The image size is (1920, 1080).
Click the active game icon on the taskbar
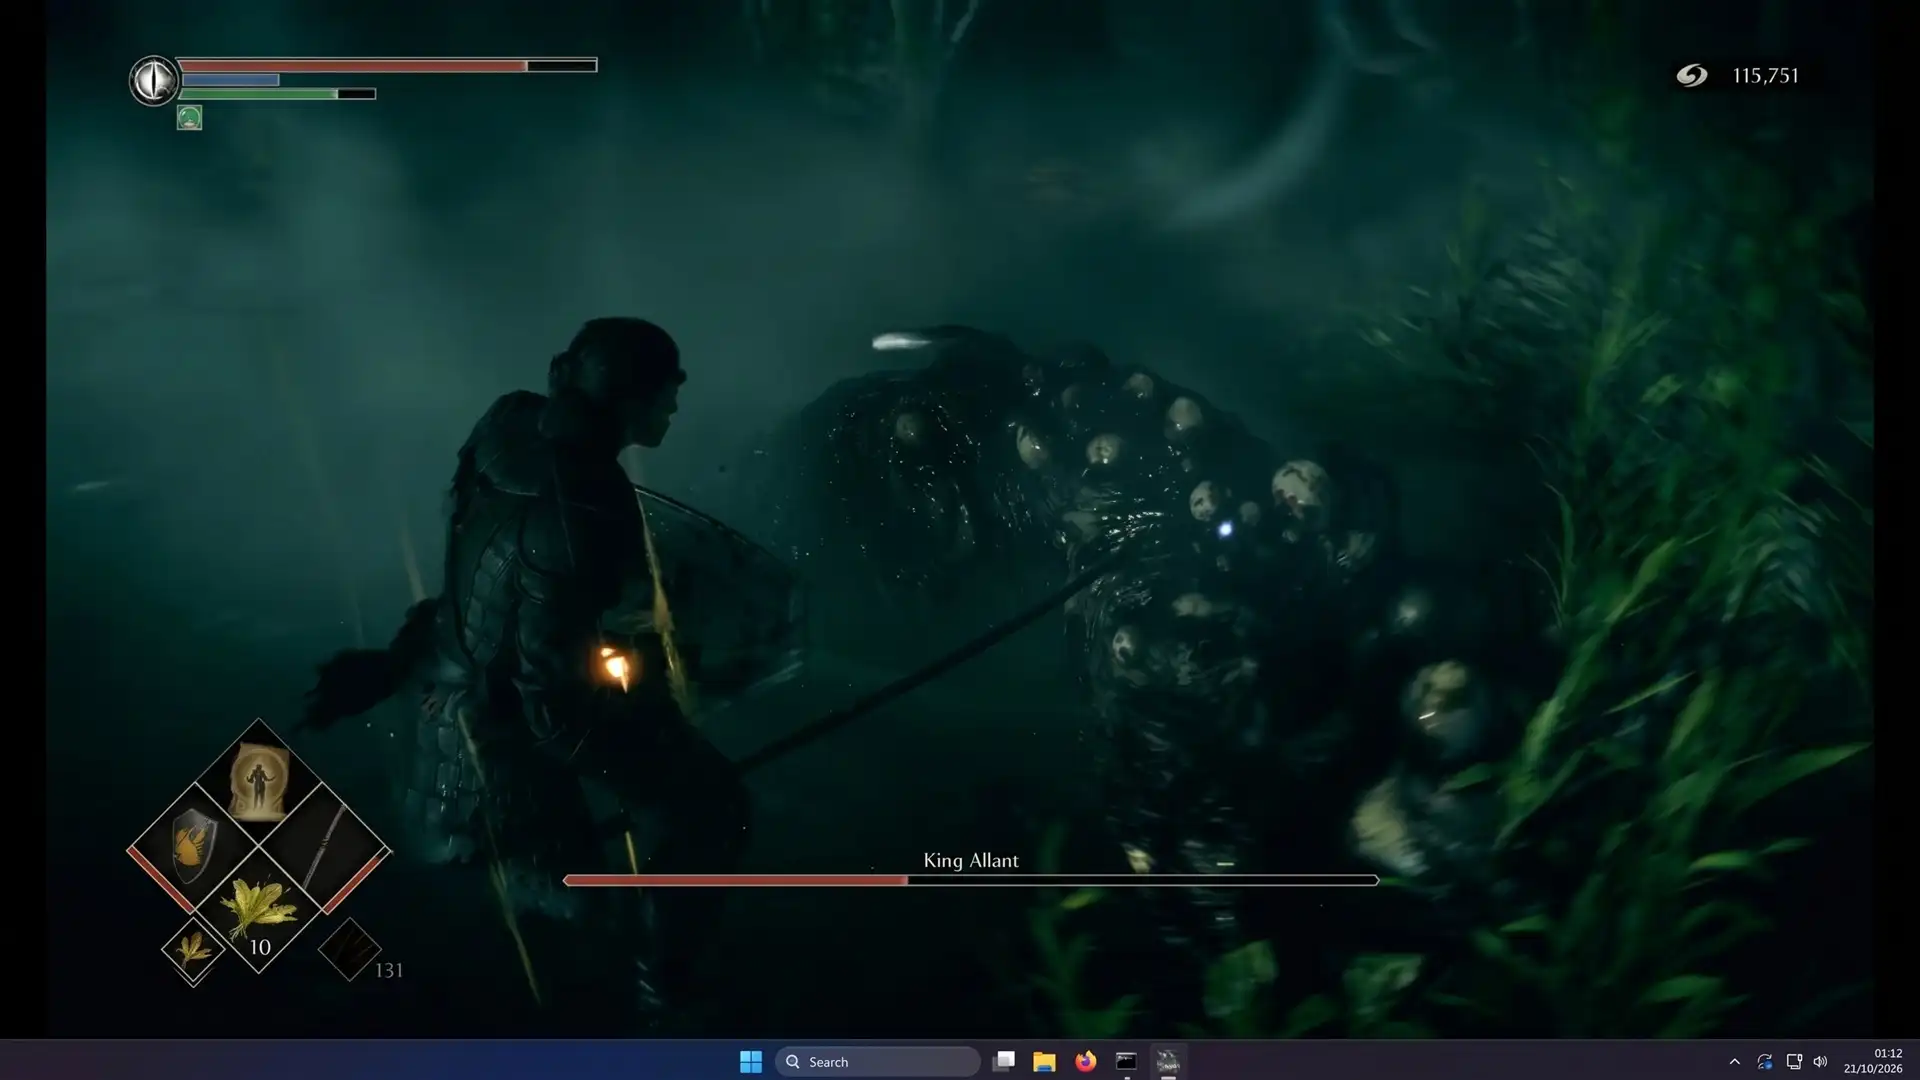pos(1167,1061)
